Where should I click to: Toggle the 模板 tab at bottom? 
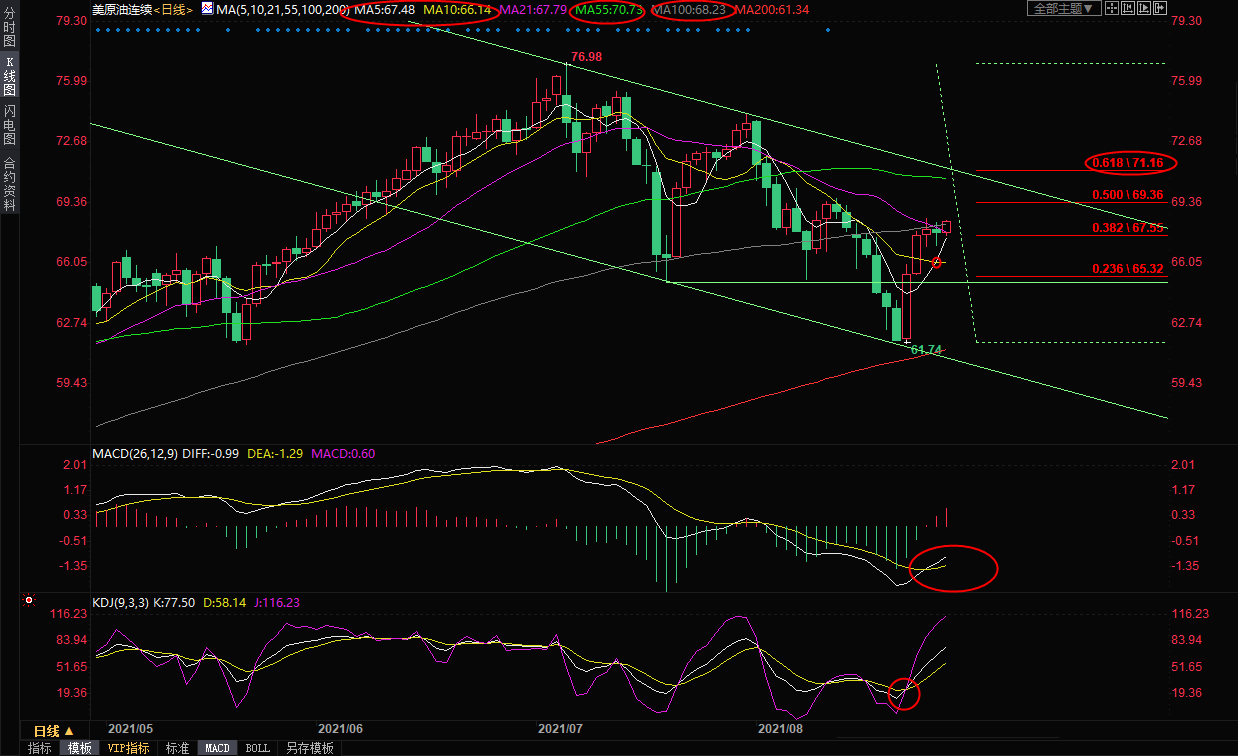[x=79, y=748]
